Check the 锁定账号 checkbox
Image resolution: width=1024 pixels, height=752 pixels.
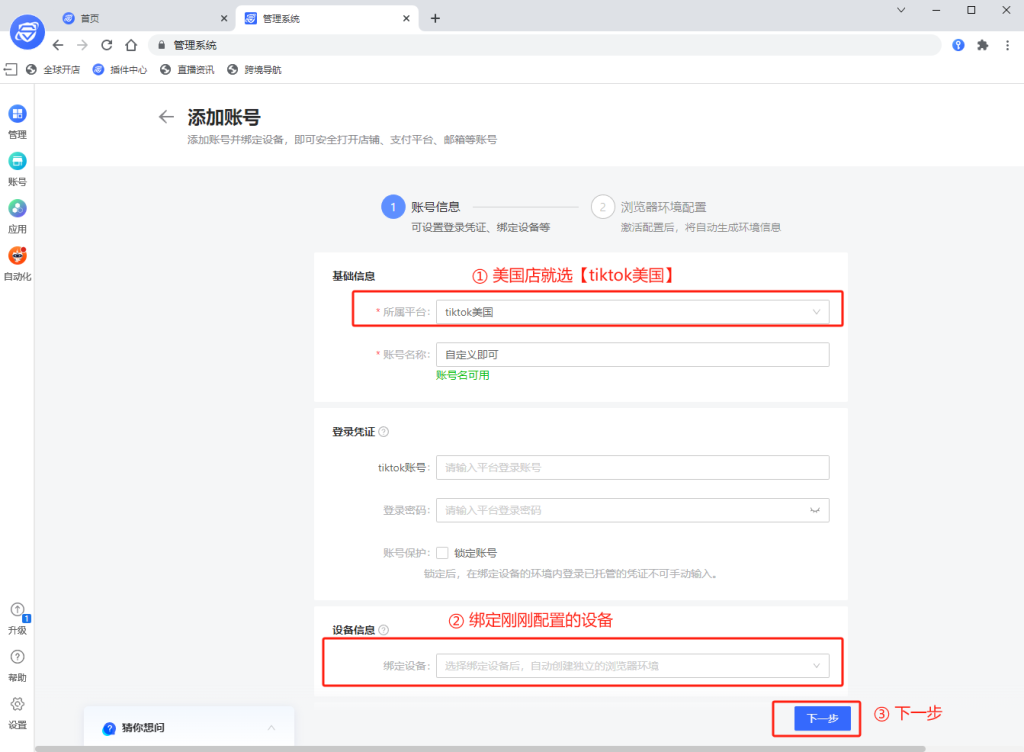pos(442,553)
